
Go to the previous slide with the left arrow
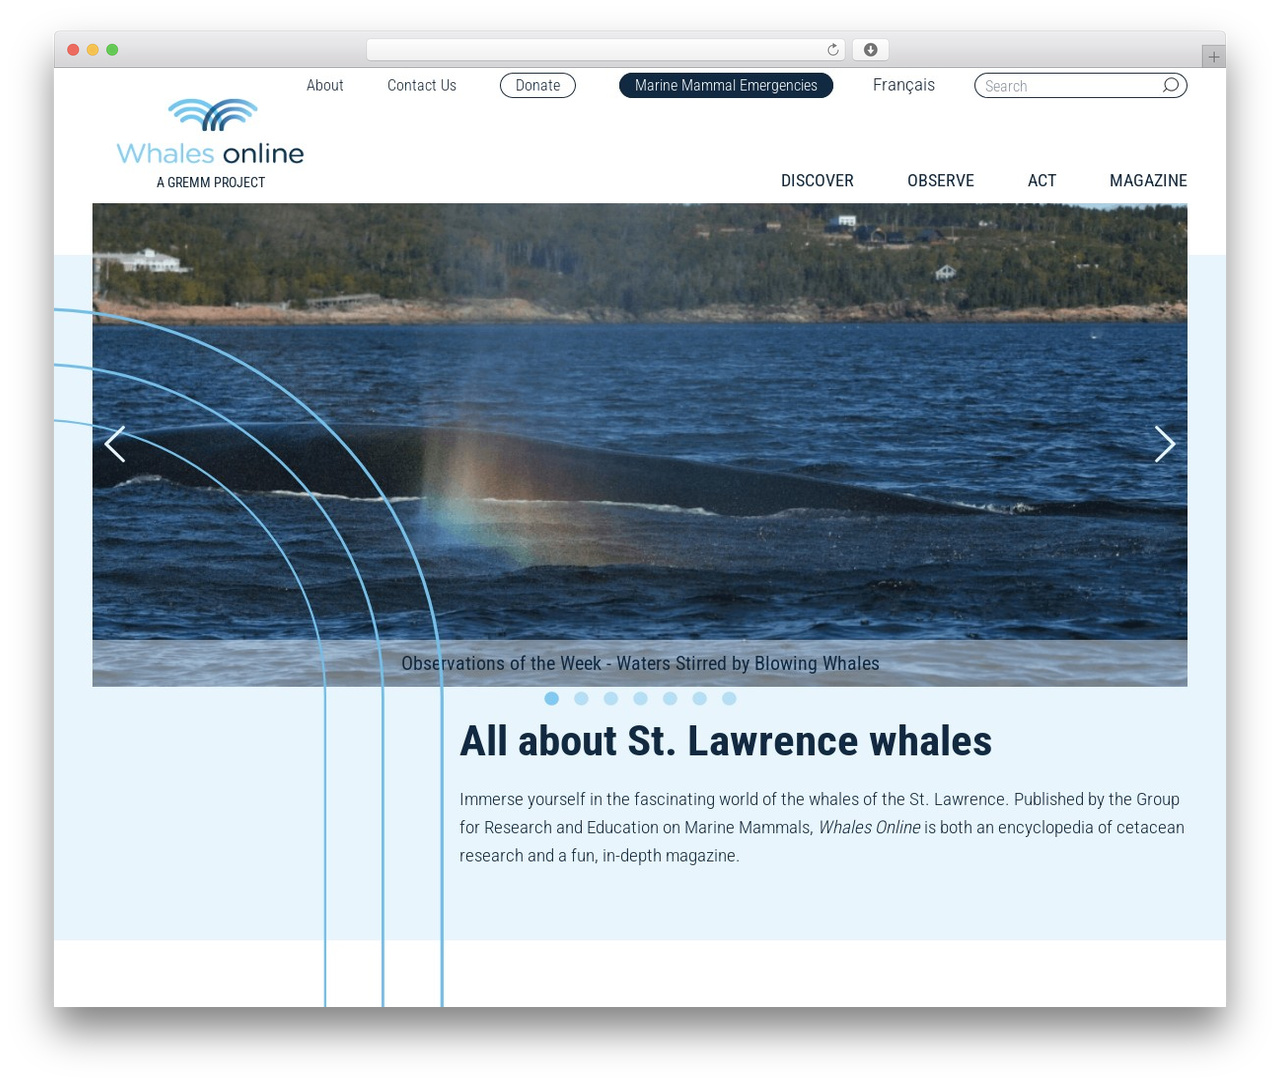pyautogui.click(x=115, y=444)
